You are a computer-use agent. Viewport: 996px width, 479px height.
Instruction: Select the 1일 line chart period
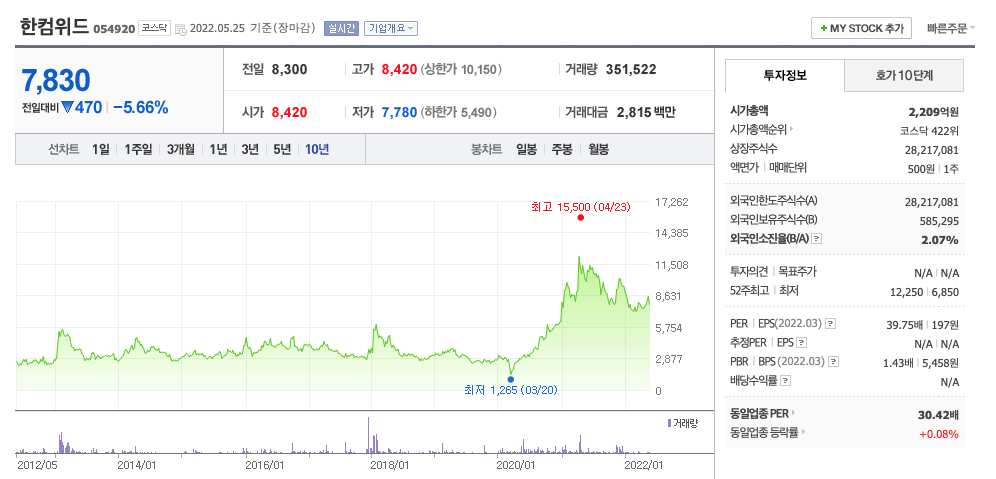(100, 150)
